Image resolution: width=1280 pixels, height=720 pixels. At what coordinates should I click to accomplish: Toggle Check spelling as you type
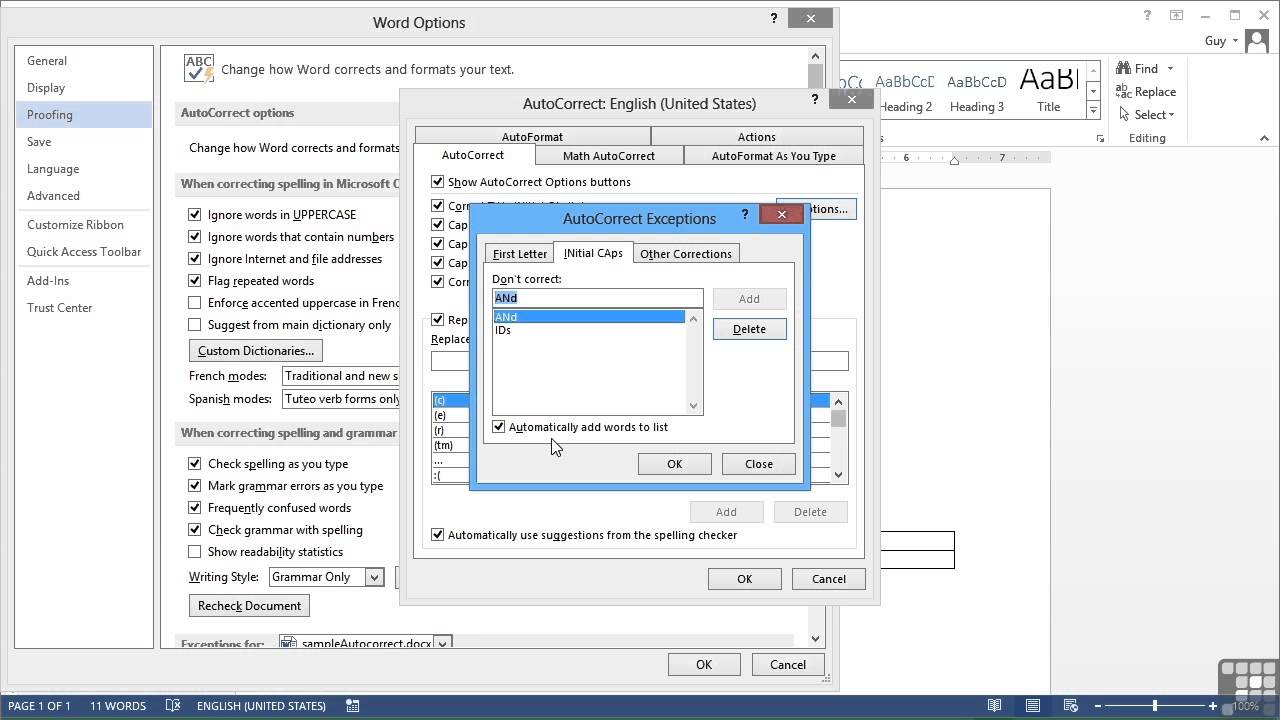[195, 463]
